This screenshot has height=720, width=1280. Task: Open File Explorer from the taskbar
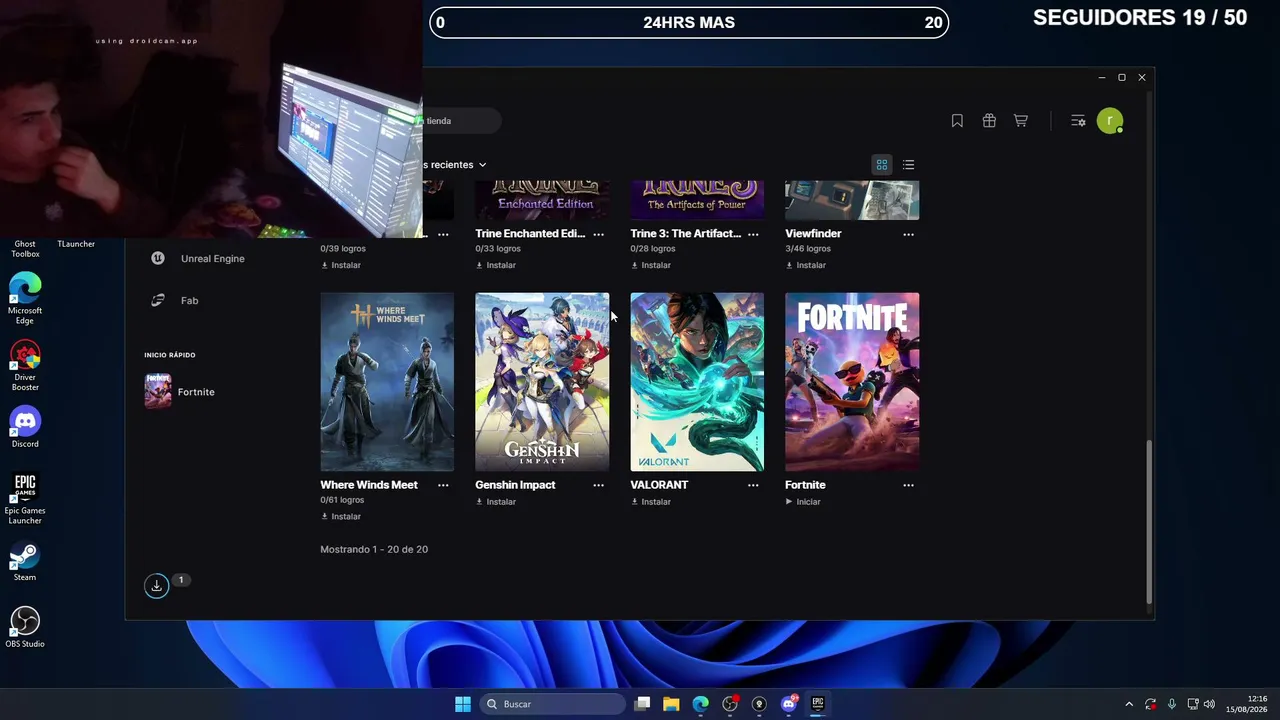pos(671,704)
